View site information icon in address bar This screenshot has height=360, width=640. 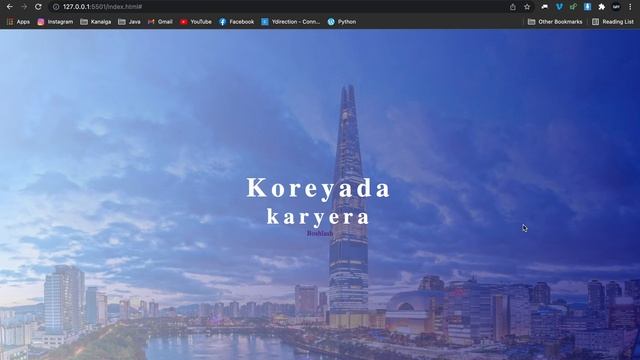coord(56,7)
